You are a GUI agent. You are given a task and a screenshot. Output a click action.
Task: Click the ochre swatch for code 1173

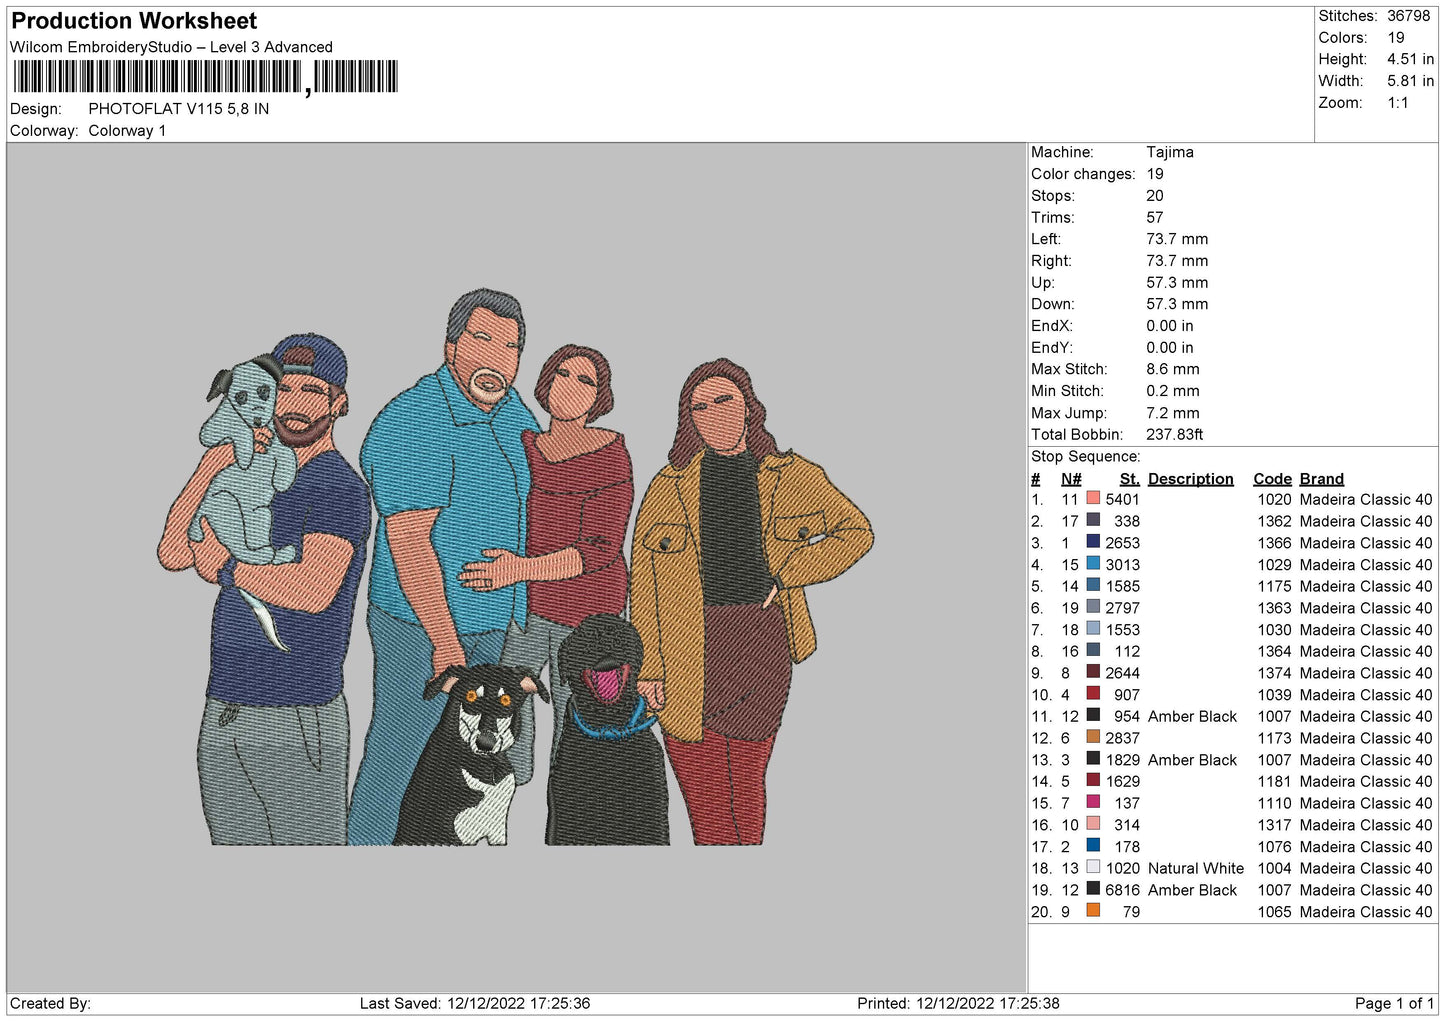pyautogui.click(x=1093, y=737)
